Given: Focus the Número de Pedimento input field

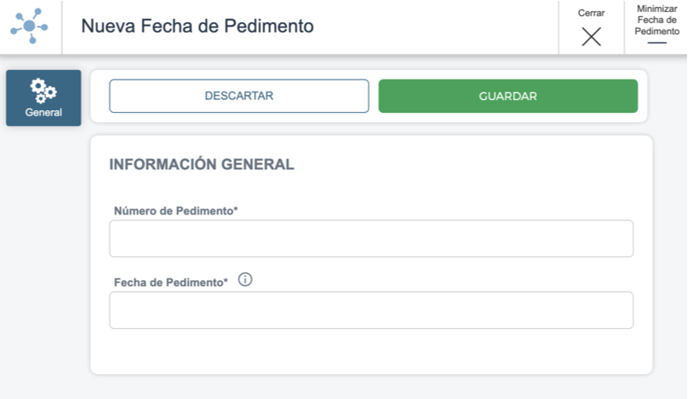Looking at the screenshot, I should click(x=371, y=238).
